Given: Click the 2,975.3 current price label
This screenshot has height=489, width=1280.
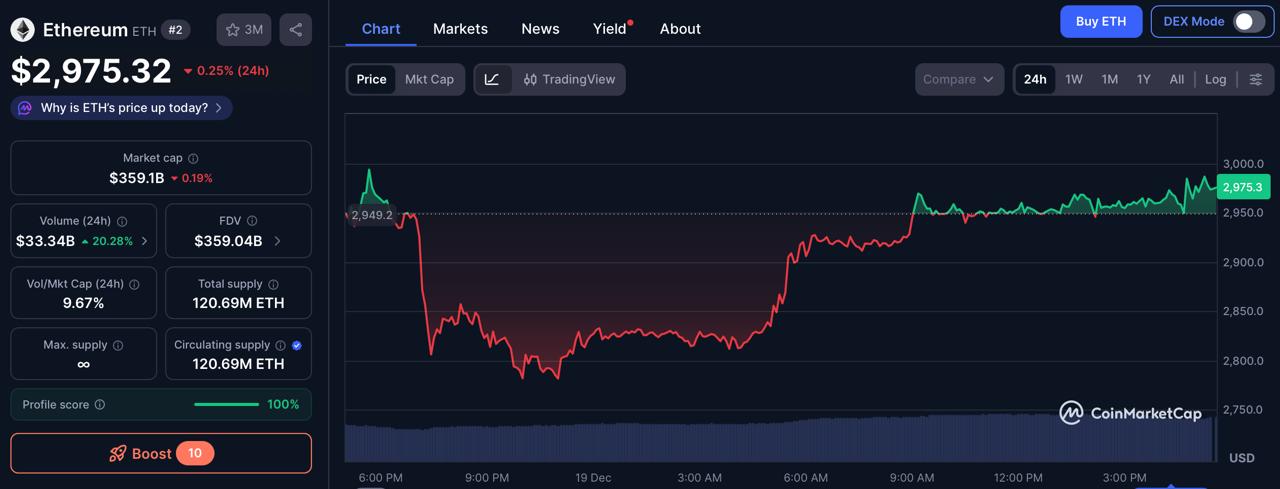Looking at the screenshot, I should (x=1243, y=187).
